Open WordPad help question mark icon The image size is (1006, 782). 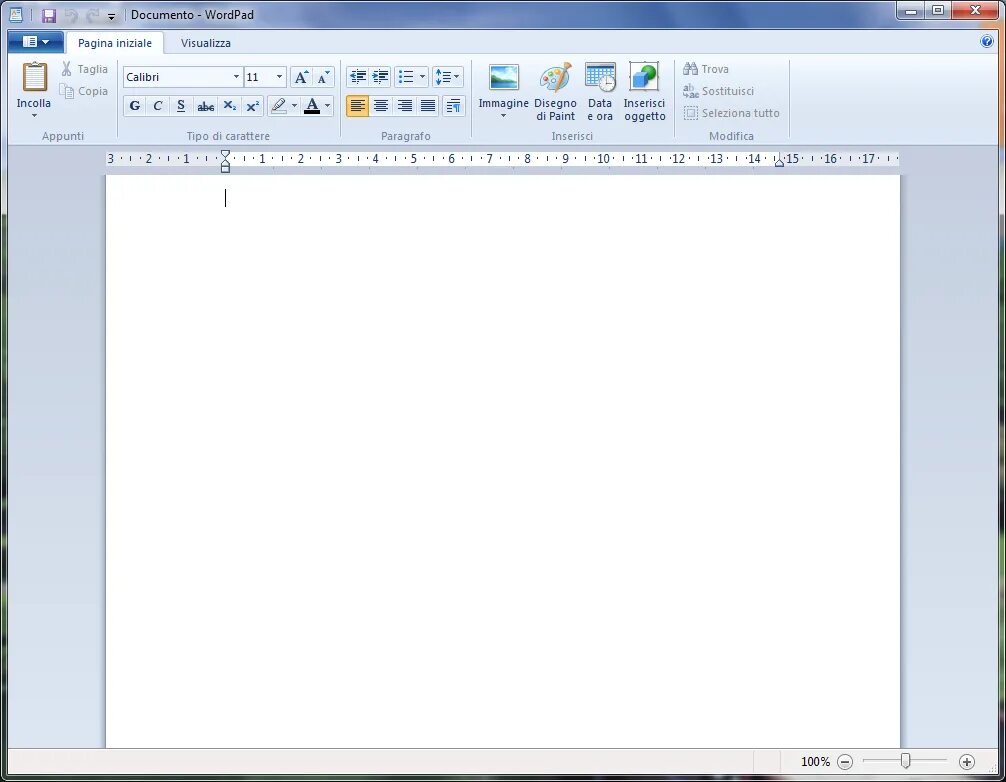[x=987, y=42]
